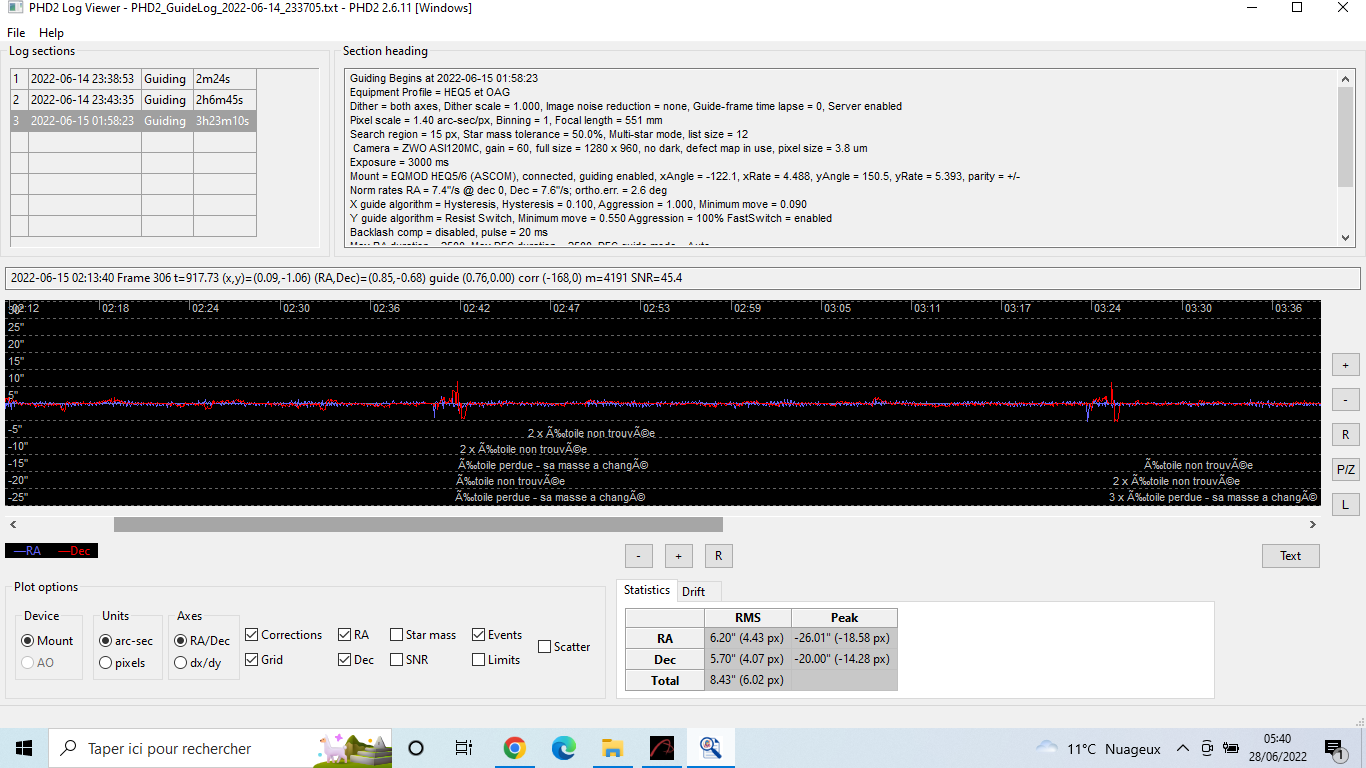
Task: Click the P/Z button
Action: point(1345,470)
